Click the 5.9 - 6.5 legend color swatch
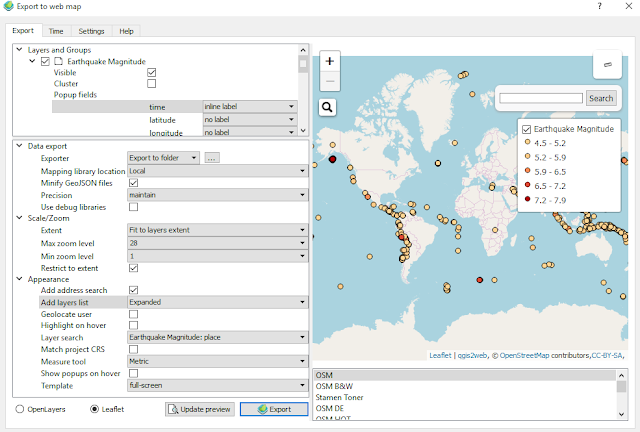 click(527, 171)
